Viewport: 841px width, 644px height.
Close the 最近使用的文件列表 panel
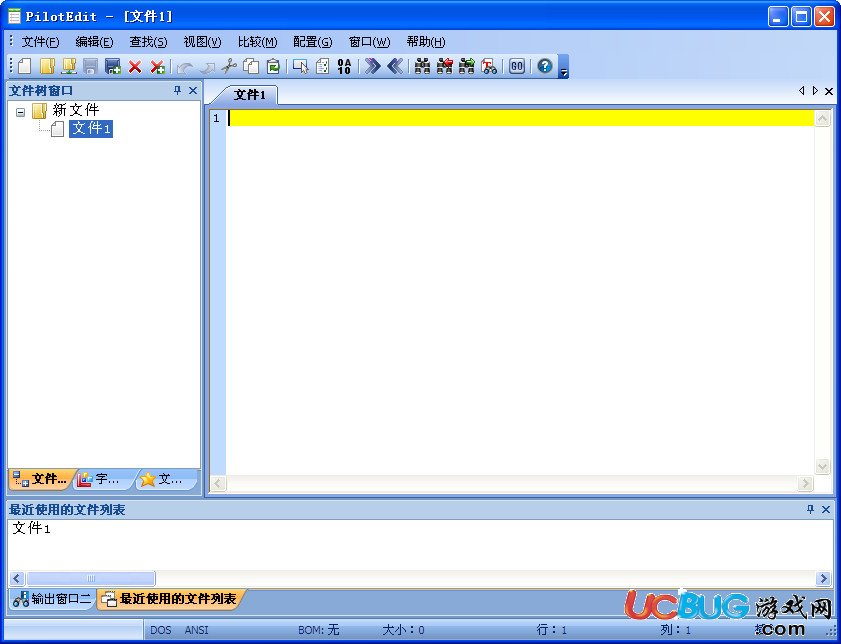pyautogui.click(x=826, y=509)
